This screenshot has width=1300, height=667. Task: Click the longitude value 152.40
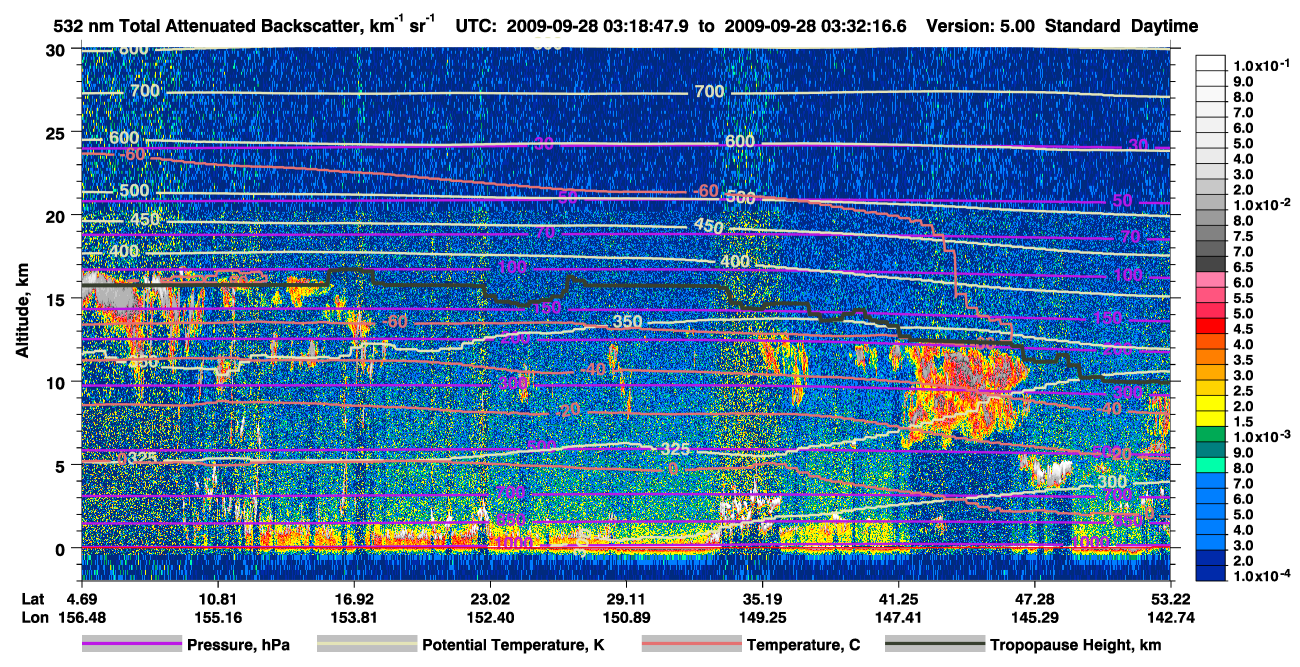tap(488, 617)
